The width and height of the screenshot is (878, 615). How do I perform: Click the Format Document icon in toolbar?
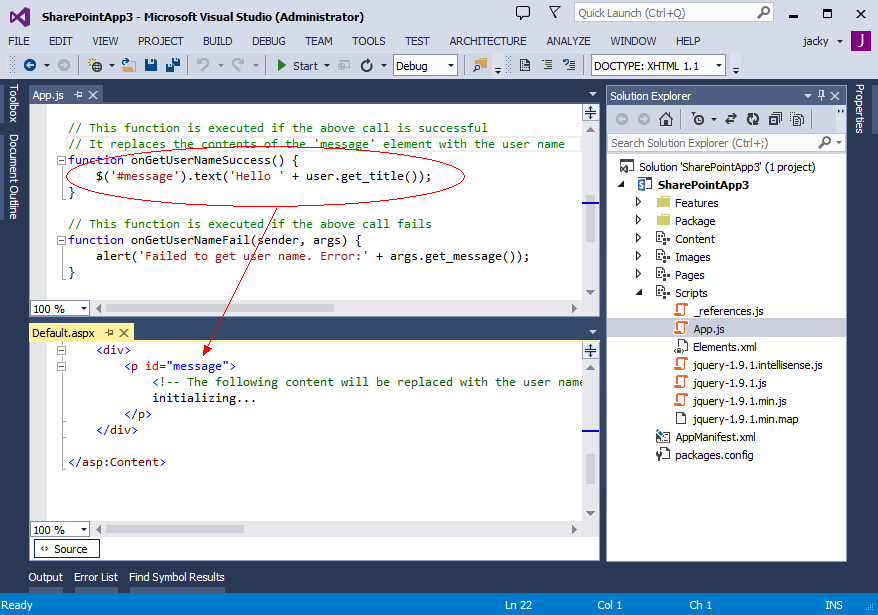coord(525,66)
